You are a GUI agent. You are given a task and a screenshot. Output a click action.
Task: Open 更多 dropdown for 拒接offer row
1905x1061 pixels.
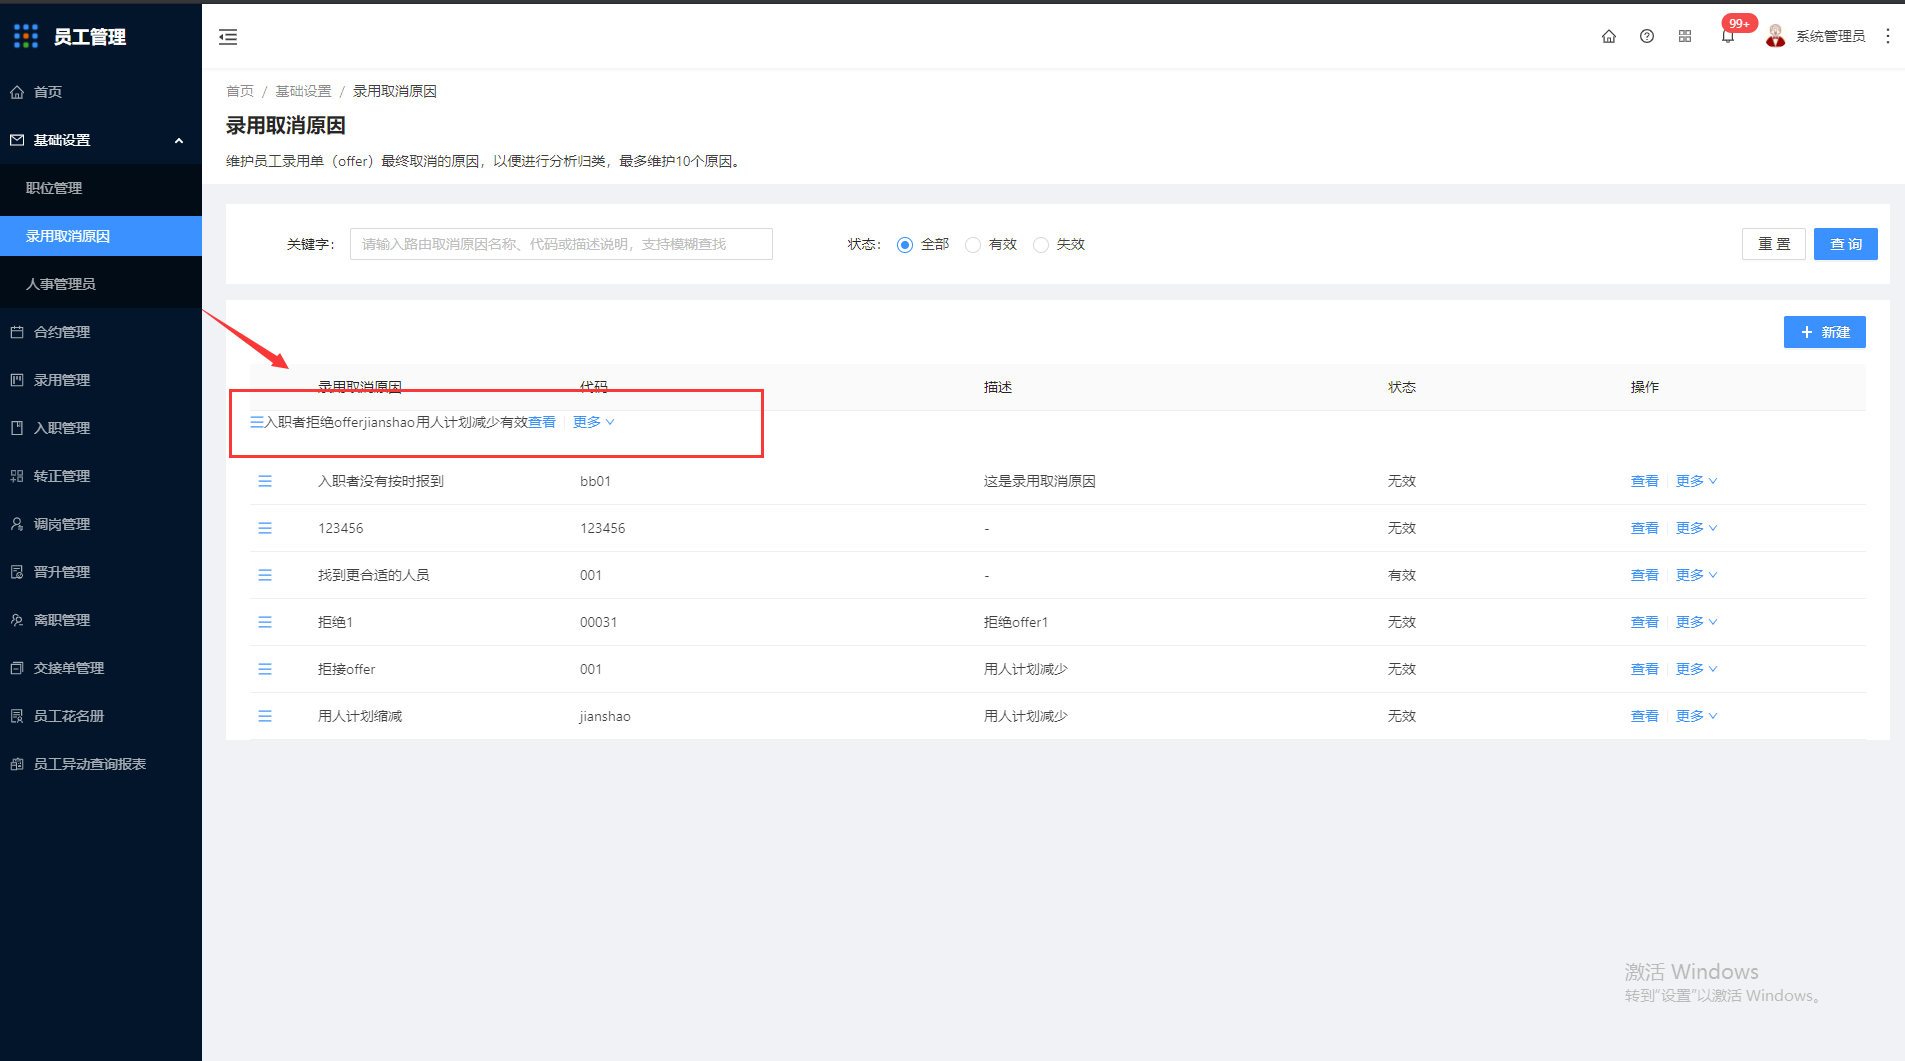1696,669
